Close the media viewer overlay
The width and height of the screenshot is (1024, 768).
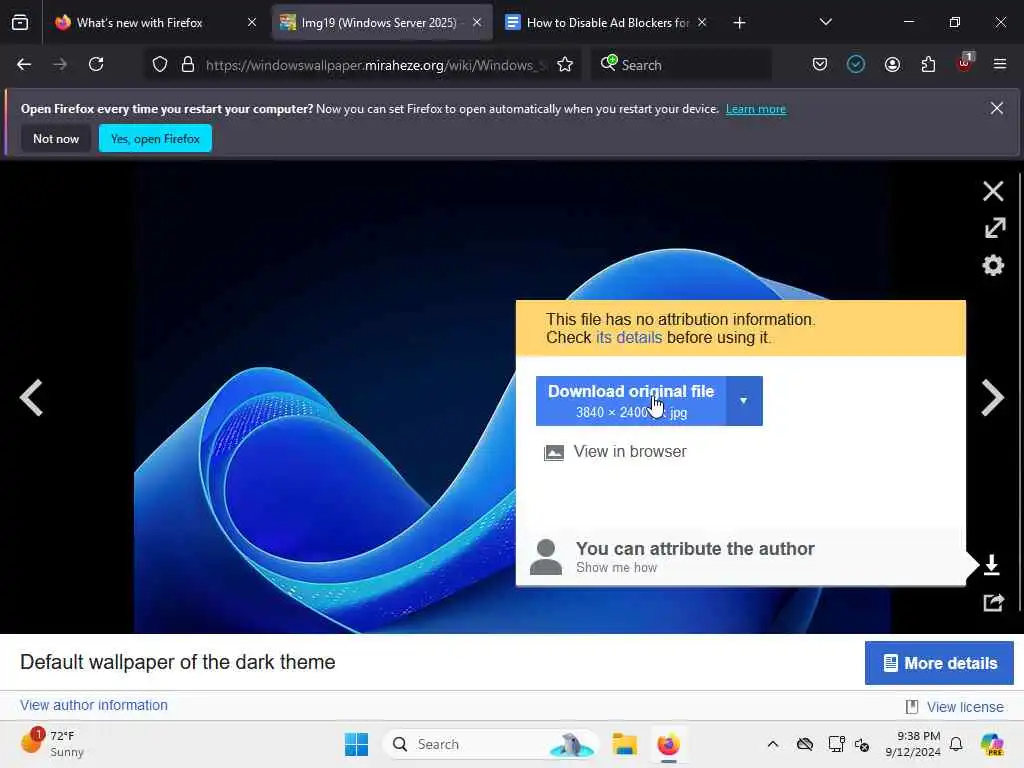coord(993,191)
